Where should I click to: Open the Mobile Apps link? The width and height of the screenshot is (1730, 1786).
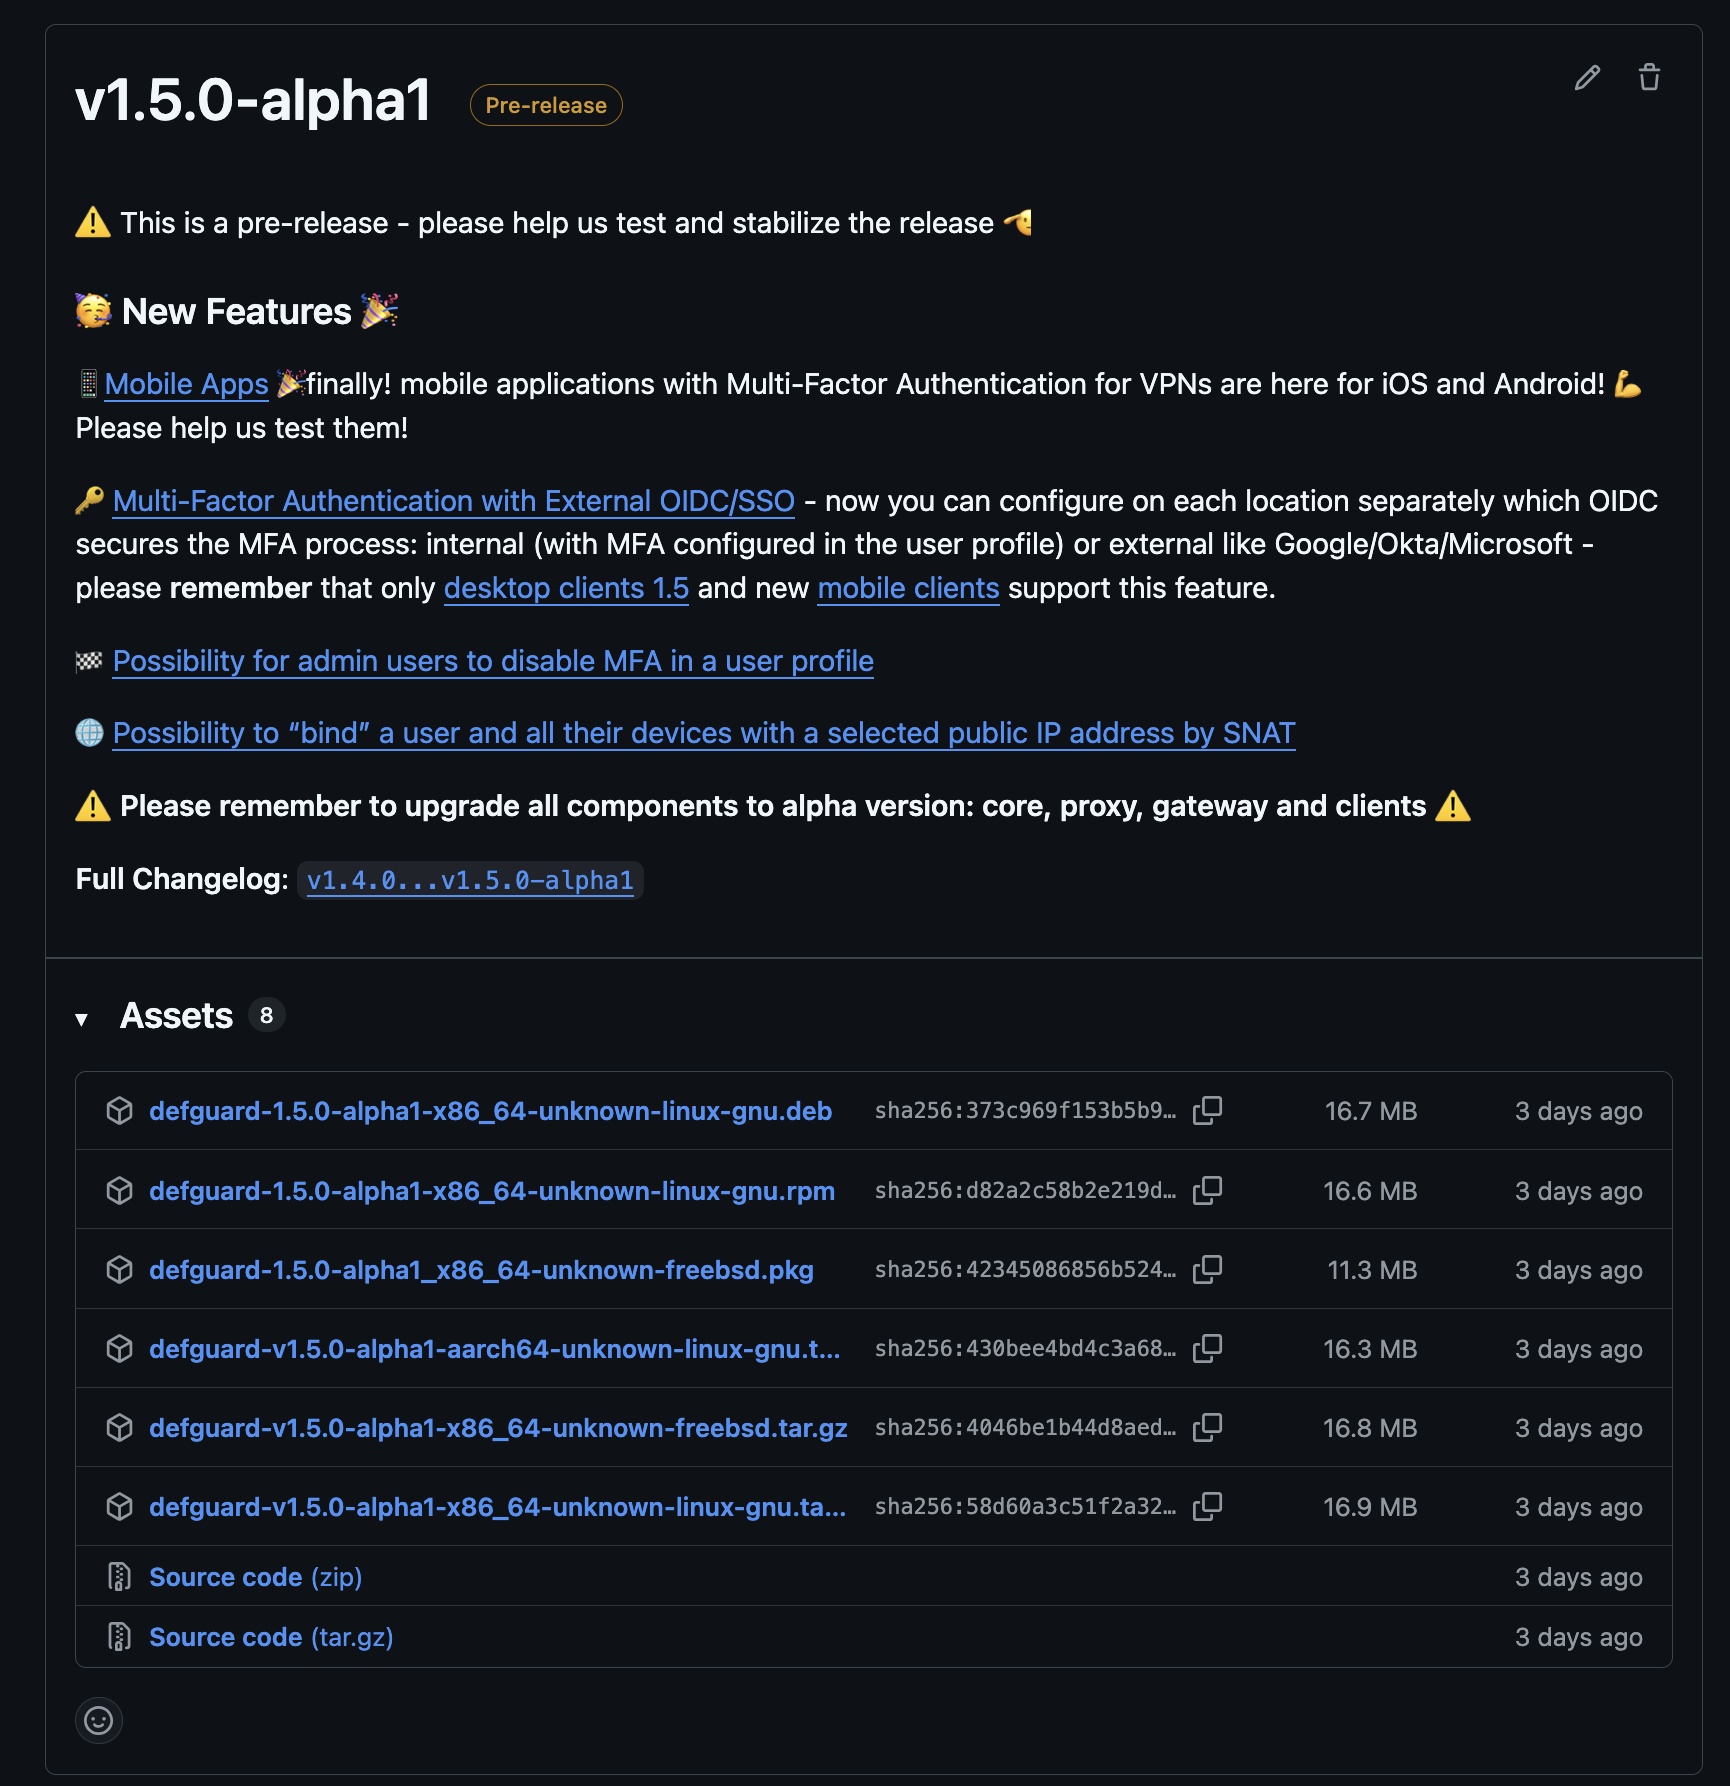185,384
